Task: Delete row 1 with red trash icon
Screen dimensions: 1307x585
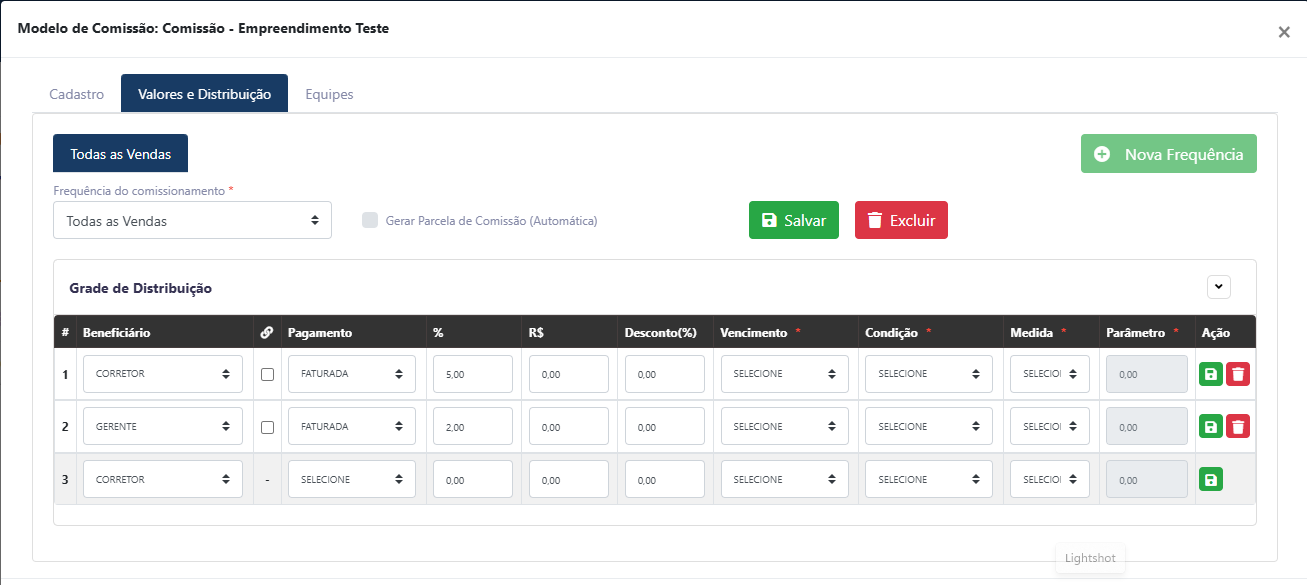Action: click(x=1238, y=374)
